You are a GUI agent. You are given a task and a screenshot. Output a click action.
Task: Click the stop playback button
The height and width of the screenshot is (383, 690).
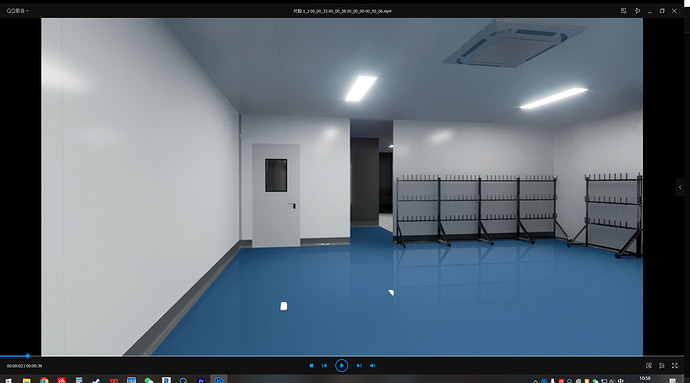pyautogui.click(x=312, y=365)
